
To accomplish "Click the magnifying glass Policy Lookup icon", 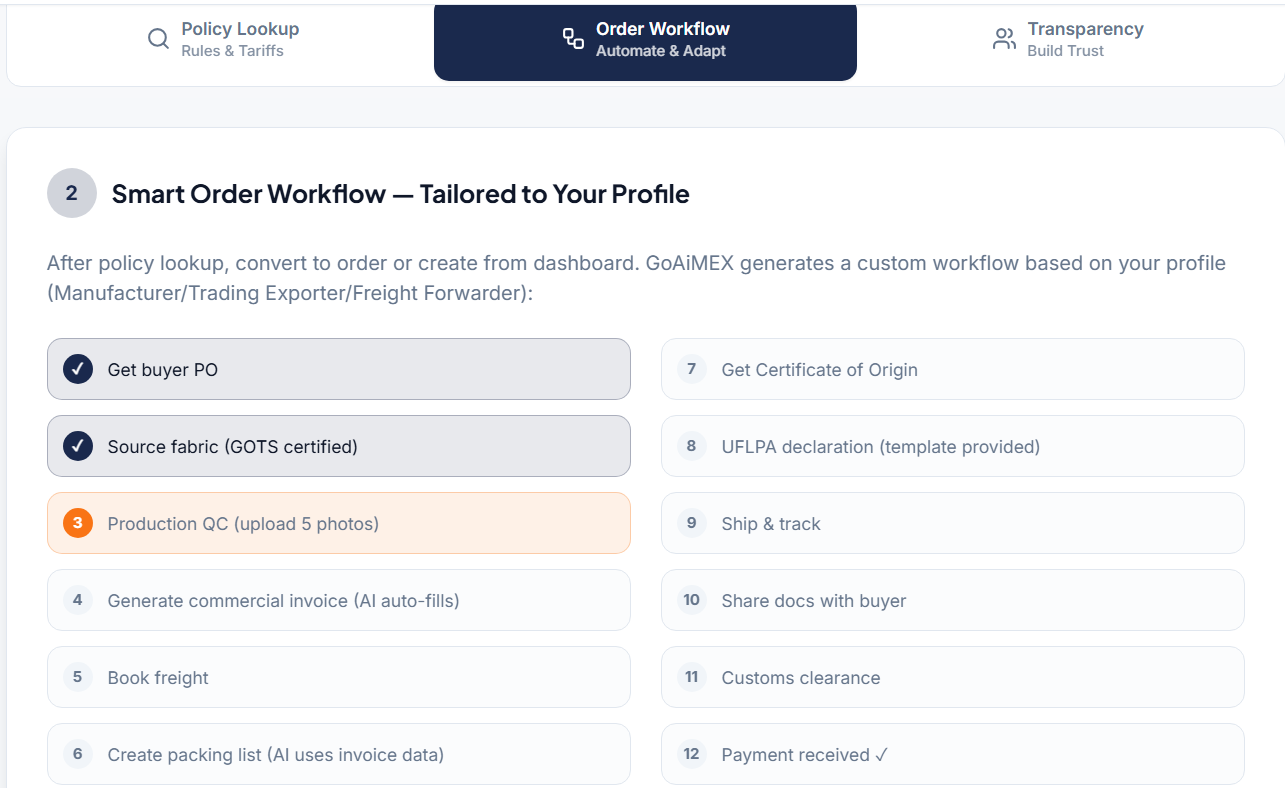I will pyautogui.click(x=158, y=38).
